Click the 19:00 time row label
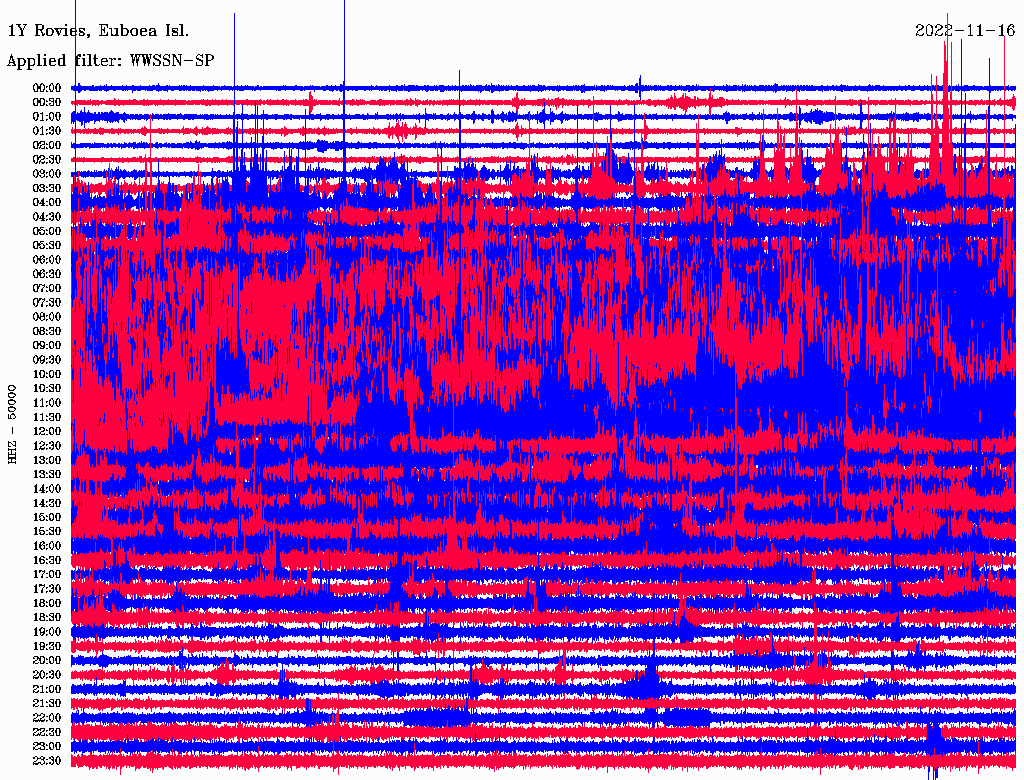 point(47,632)
